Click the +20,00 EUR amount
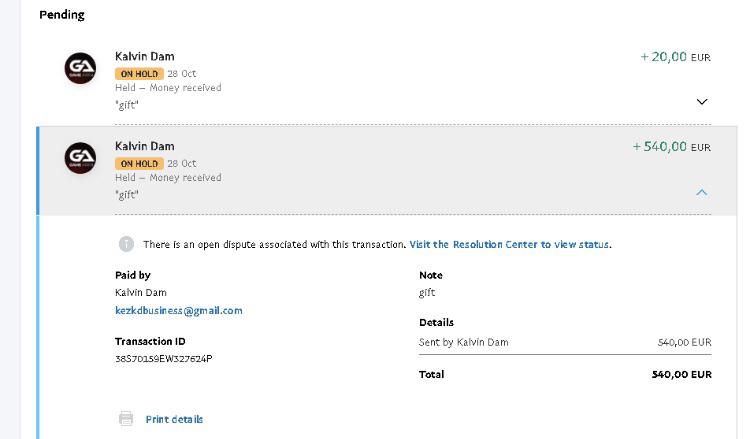 tap(675, 57)
